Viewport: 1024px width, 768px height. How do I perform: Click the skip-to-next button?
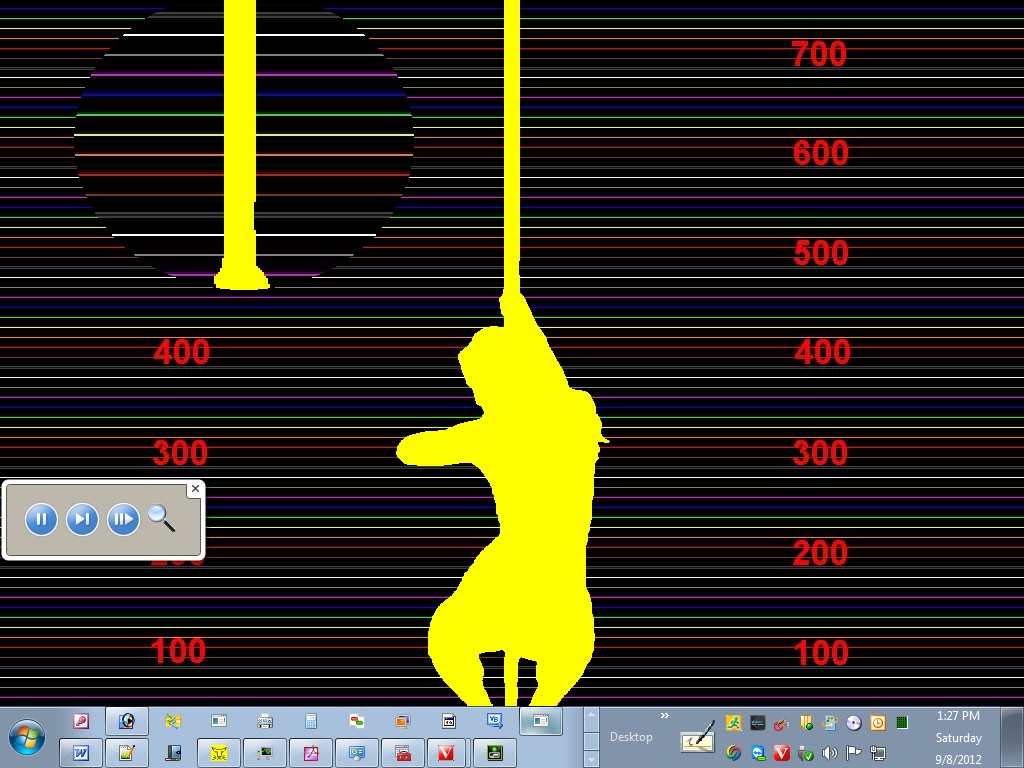[82, 519]
